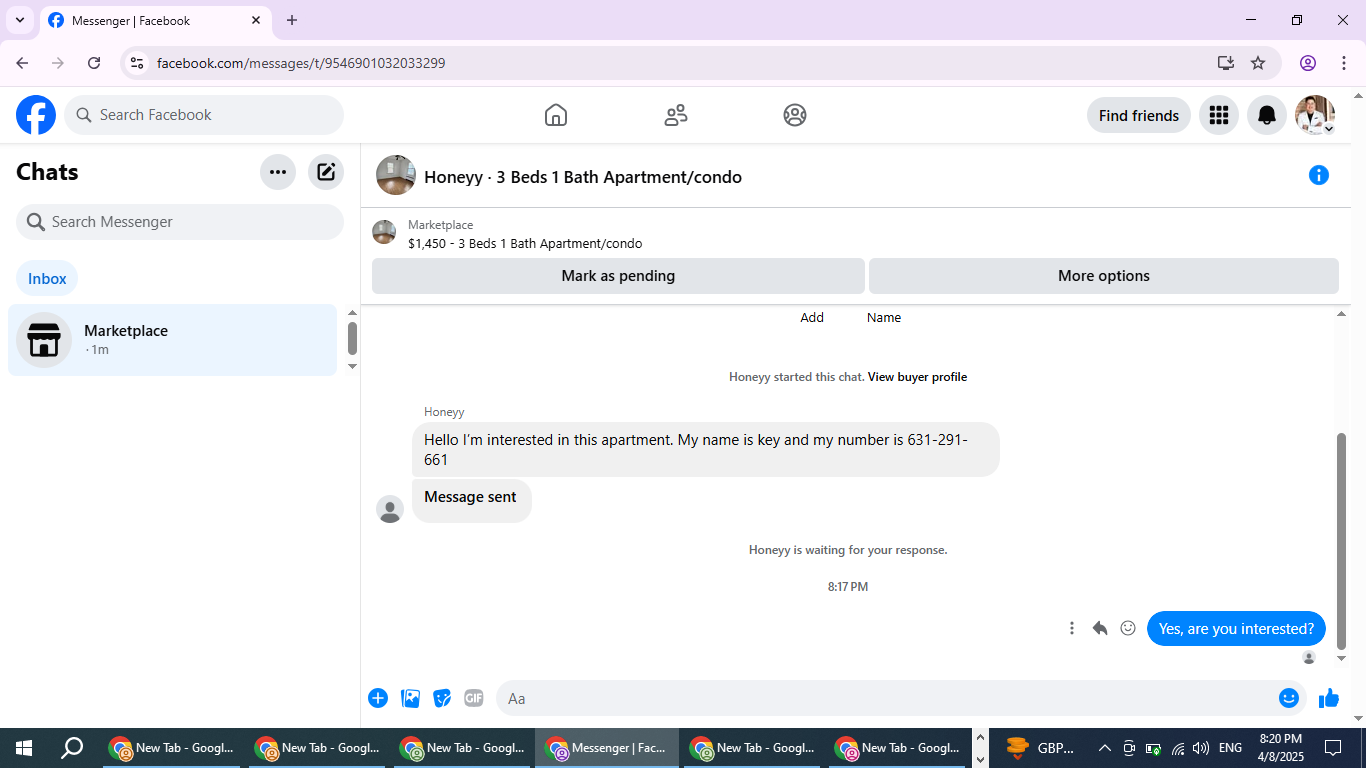The height and width of the screenshot is (768, 1366).
Task: Reload the page with refresh icon
Action: pyautogui.click(x=94, y=63)
